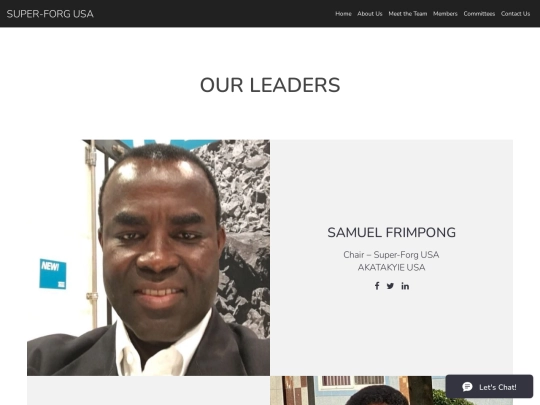Image resolution: width=540 pixels, height=405 pixels.
Task: Click Samuel Frimpong's portrait photo
Action: click(148, 258)
